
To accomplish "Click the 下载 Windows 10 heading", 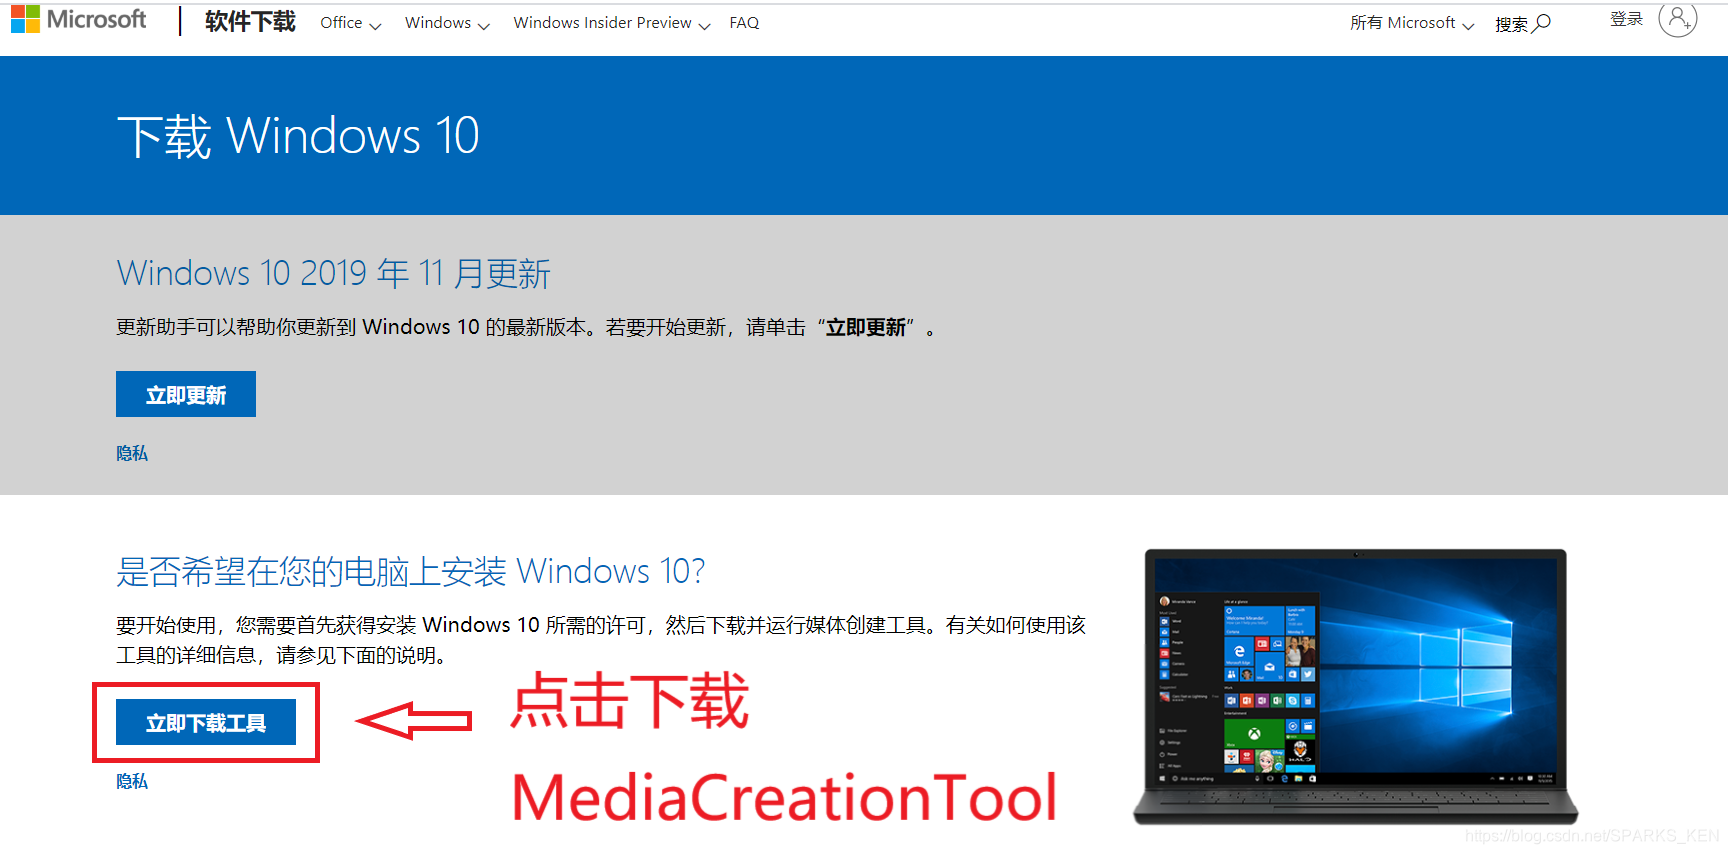I will pyautogui.click(x=298, y=136).
